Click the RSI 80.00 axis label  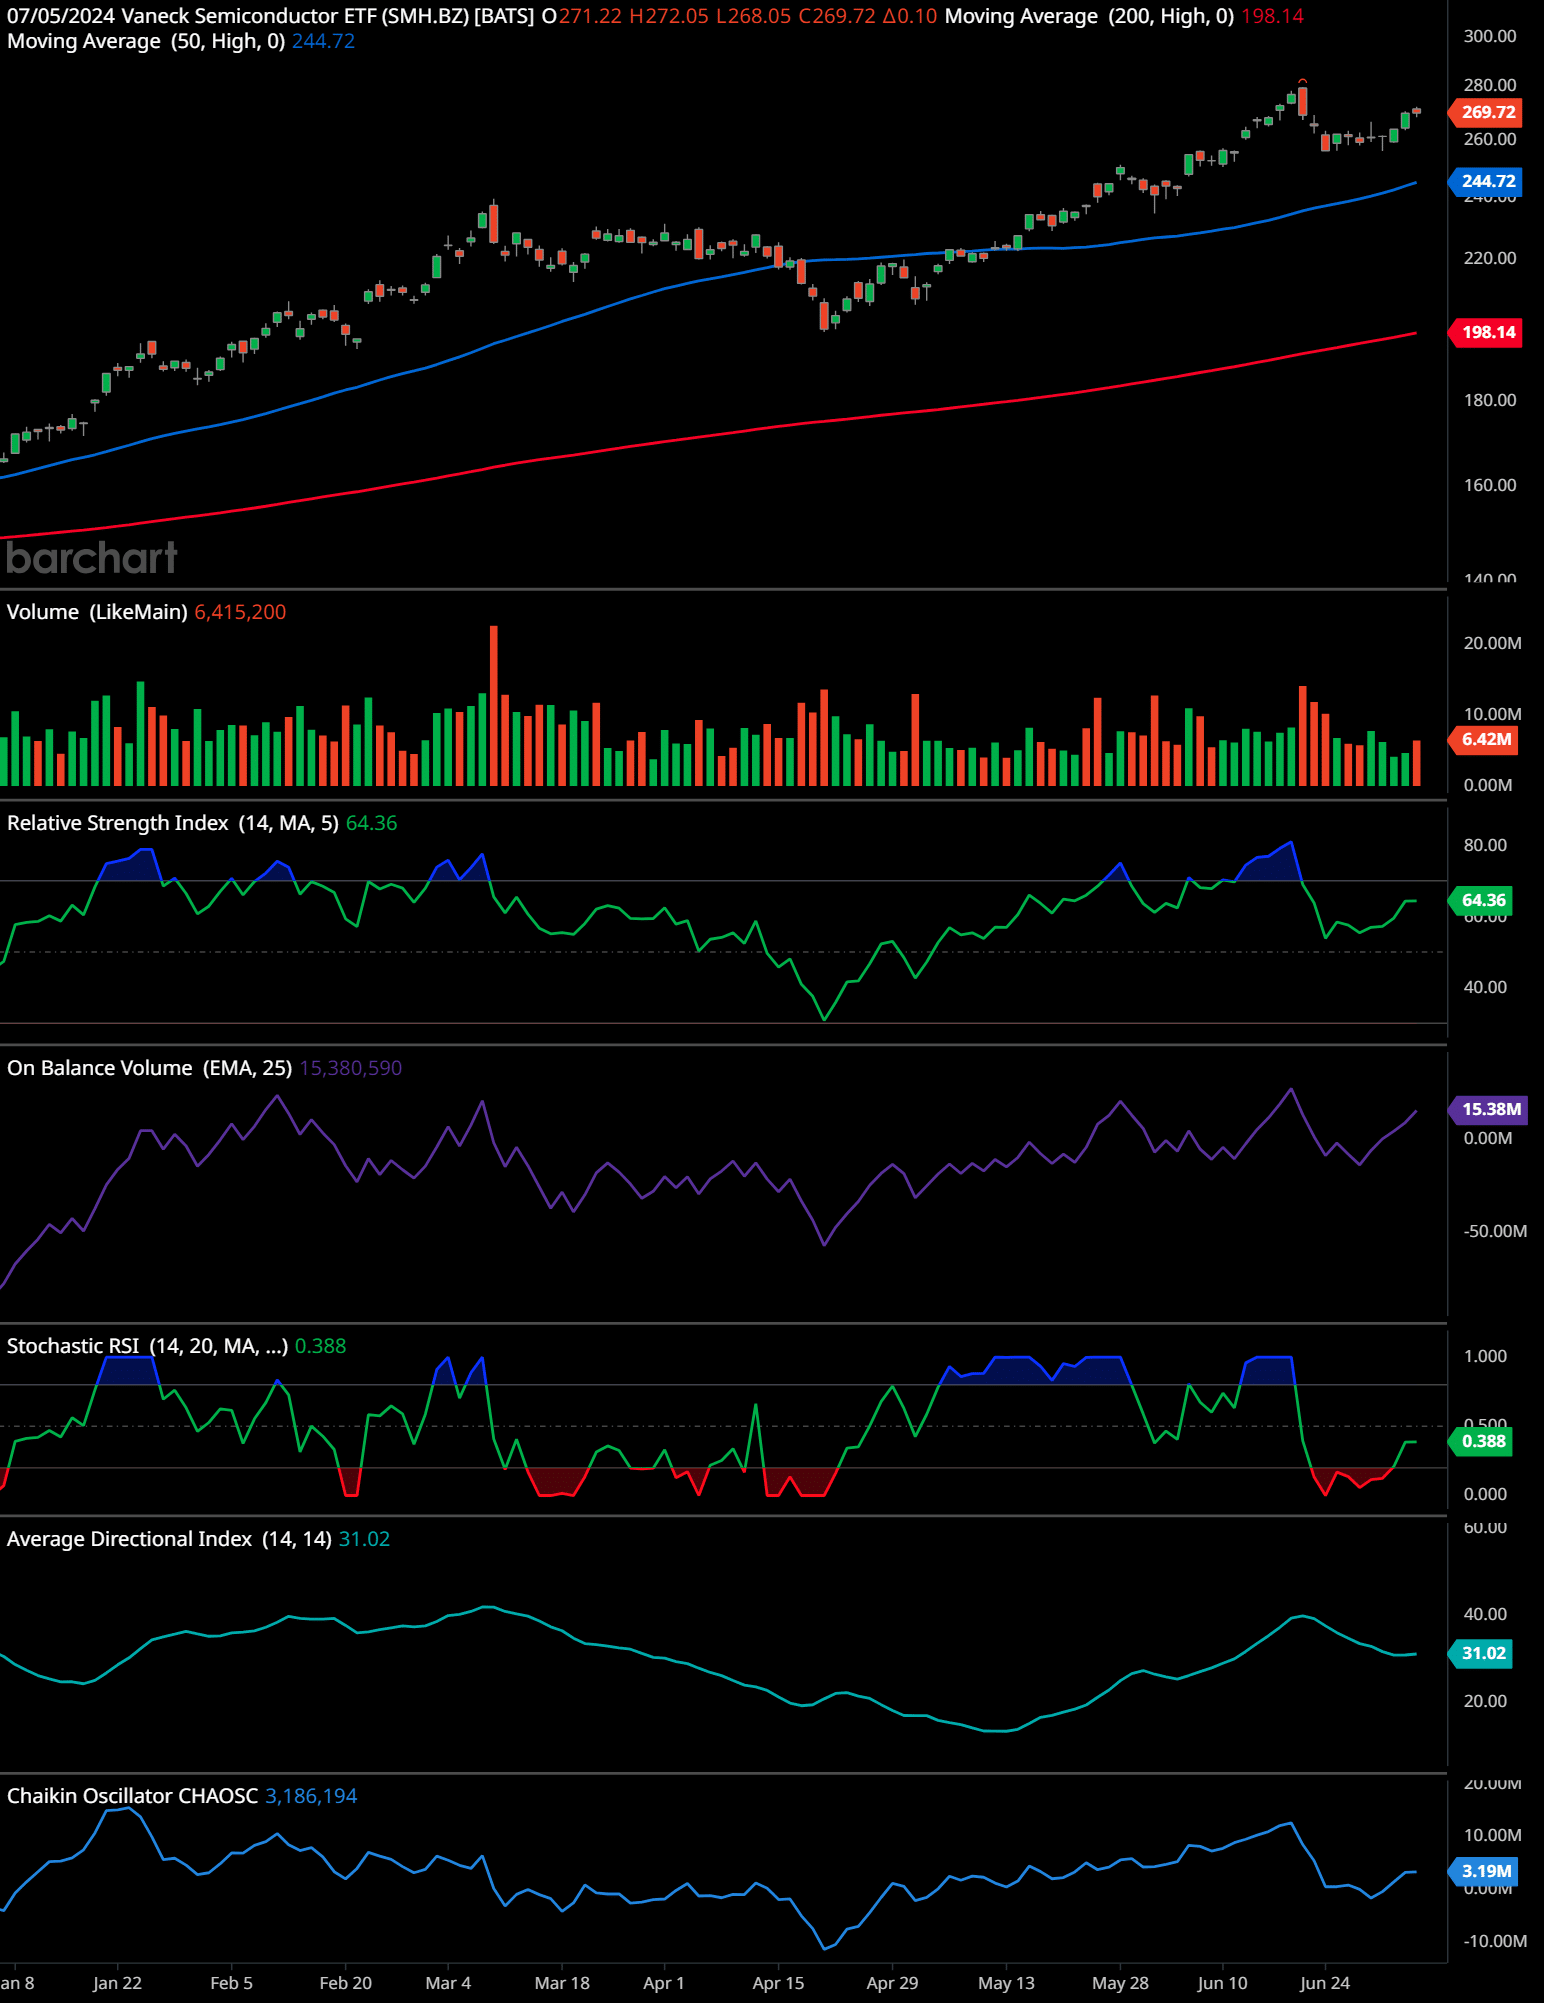pos(1485,845)
